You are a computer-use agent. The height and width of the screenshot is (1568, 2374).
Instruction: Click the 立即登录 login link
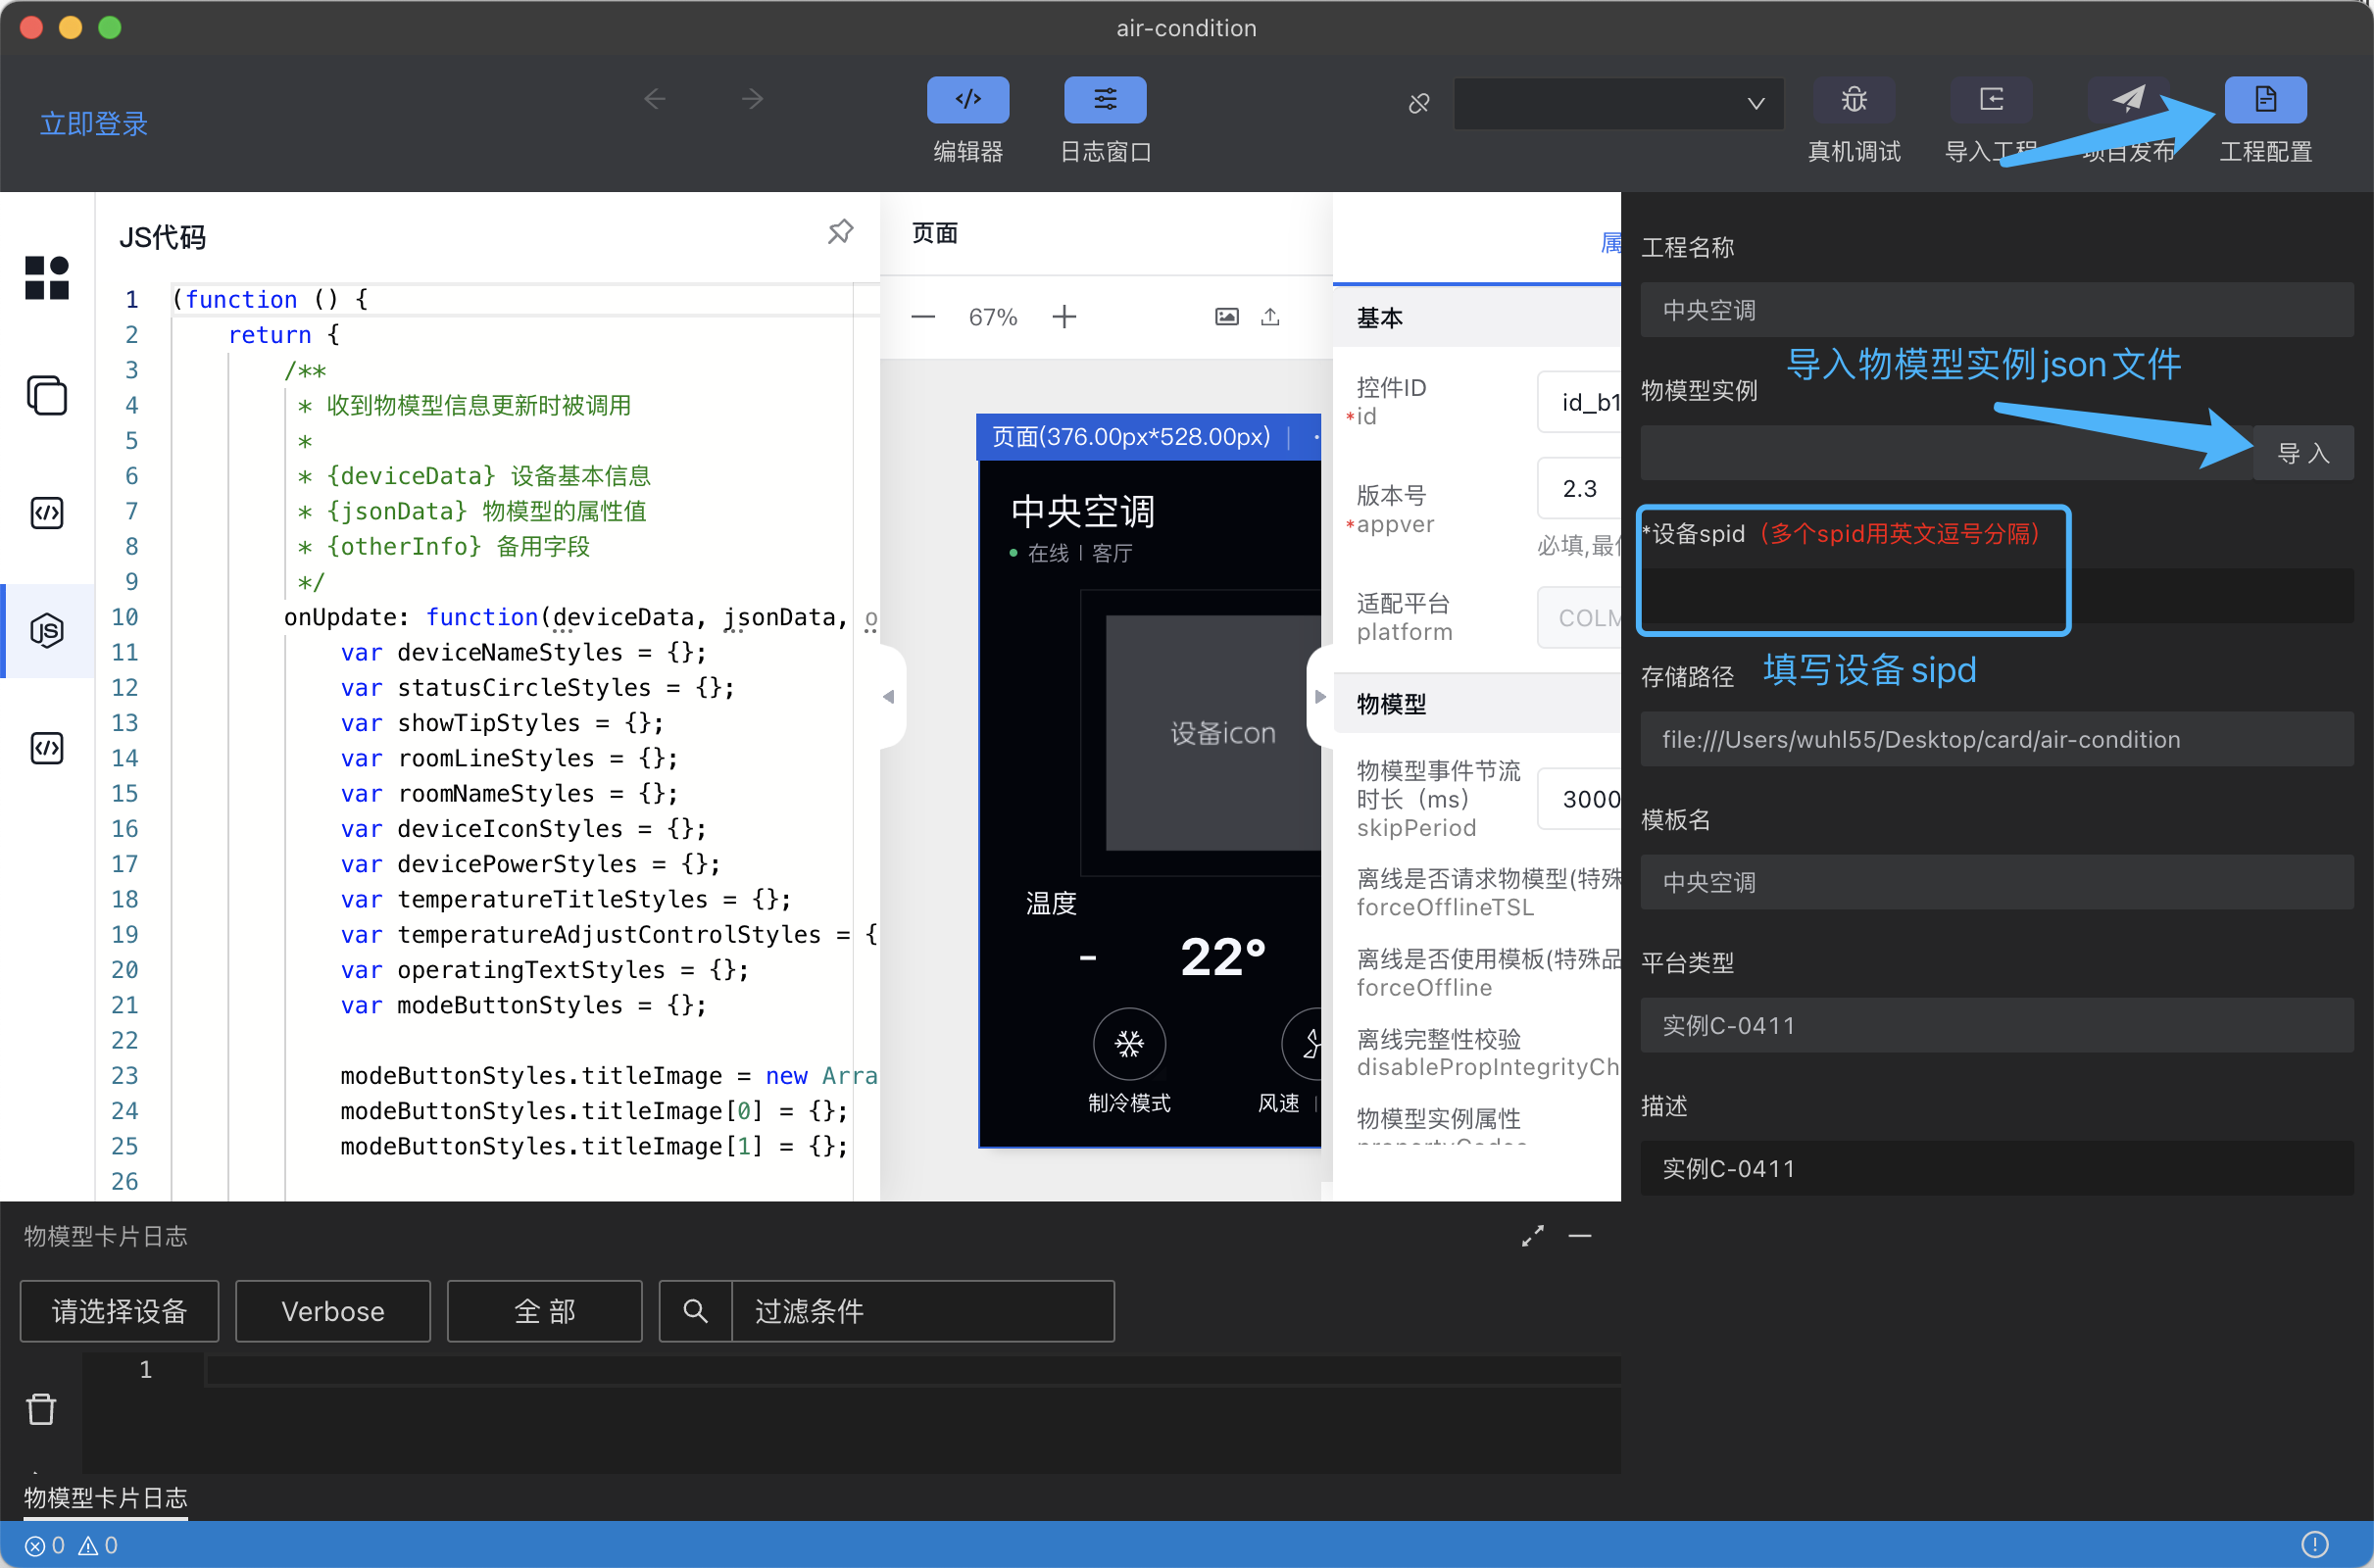point(93,124)
